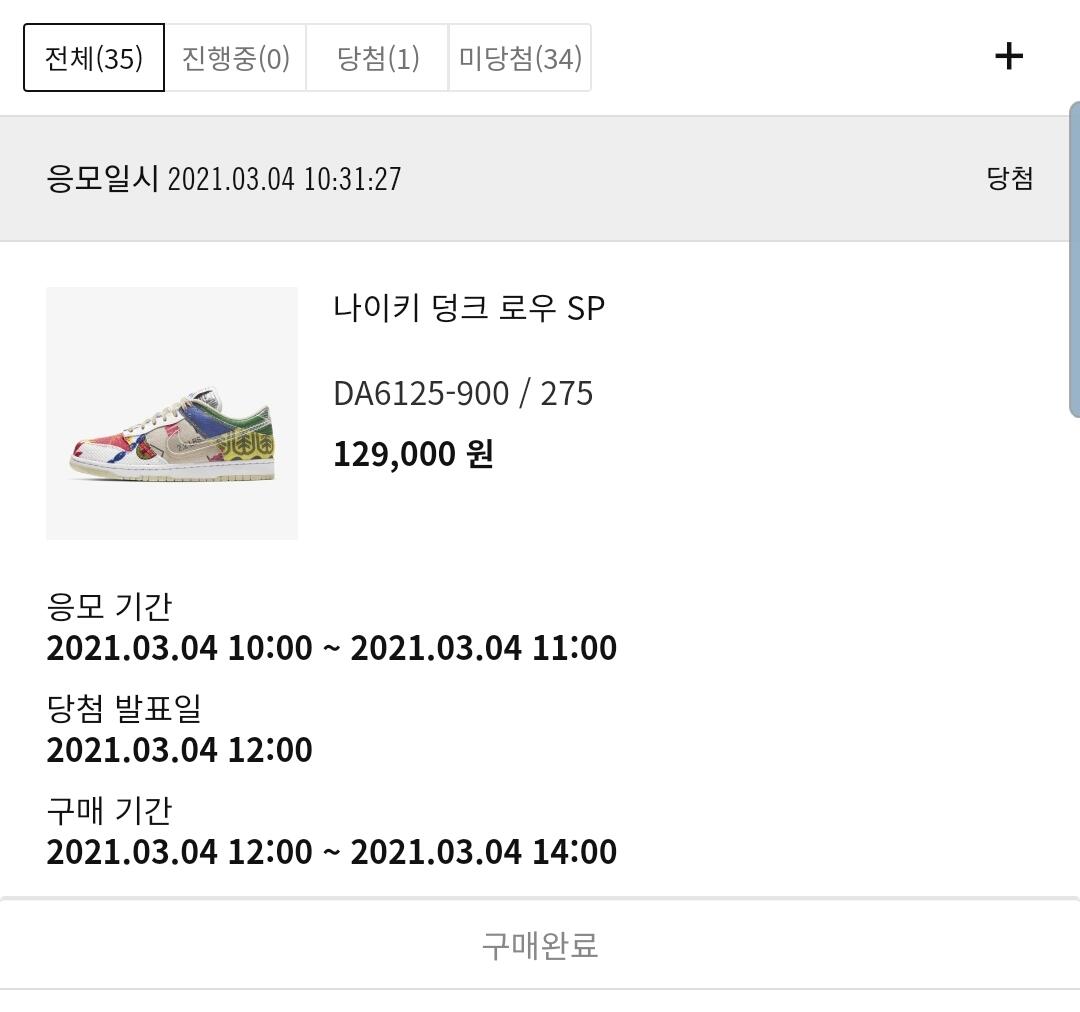This screenshot has height=1012, width=1080.
Task: Click the application period 10:00 ~ 11:00 date range
Action: [x=331, y=648]
